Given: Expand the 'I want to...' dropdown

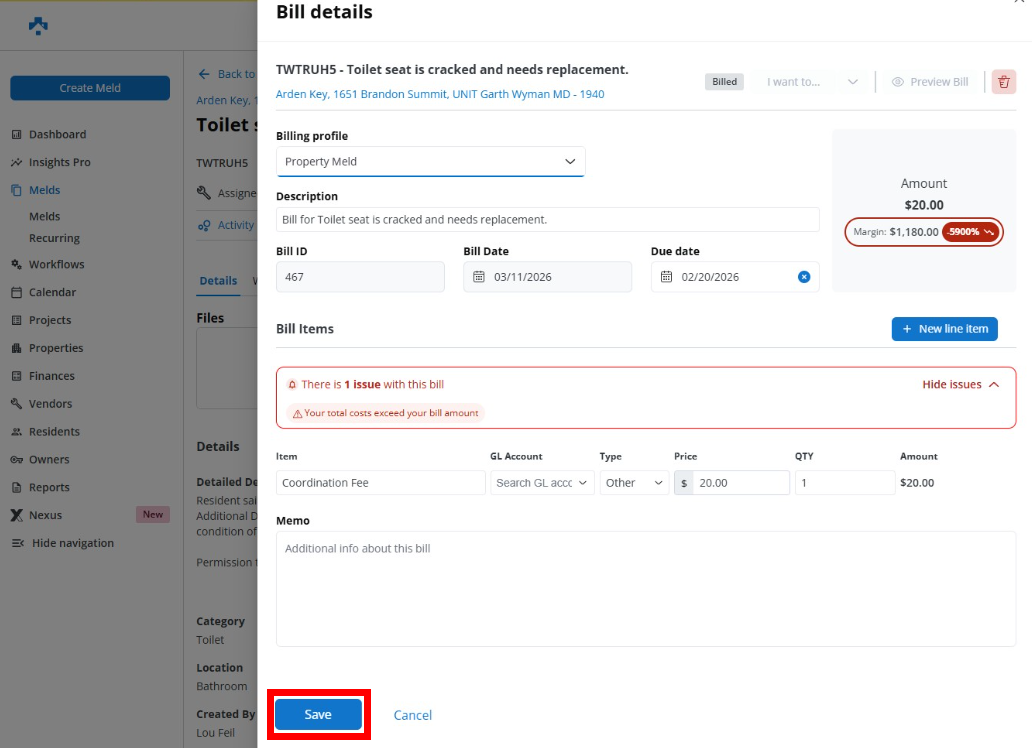Looking at the screenshot, I should tap(812, 82).
